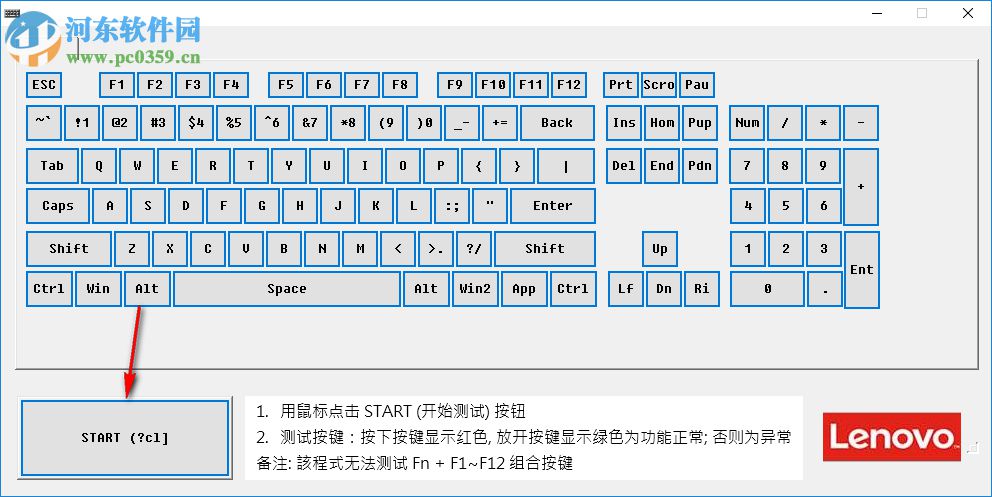
Task: Click the keyboard icon in title bar
Action: tap(12, 13)
